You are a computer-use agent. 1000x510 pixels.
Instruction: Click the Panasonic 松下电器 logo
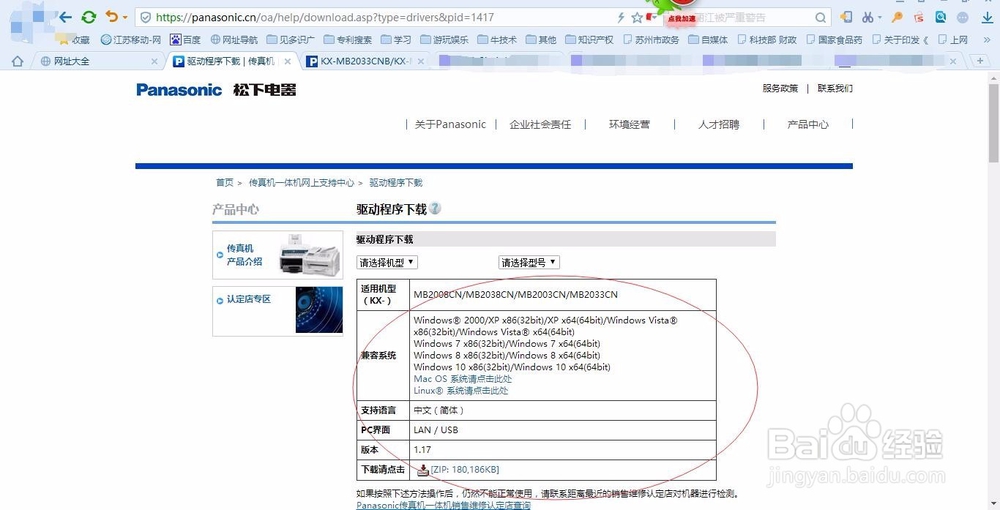[216, 90]
